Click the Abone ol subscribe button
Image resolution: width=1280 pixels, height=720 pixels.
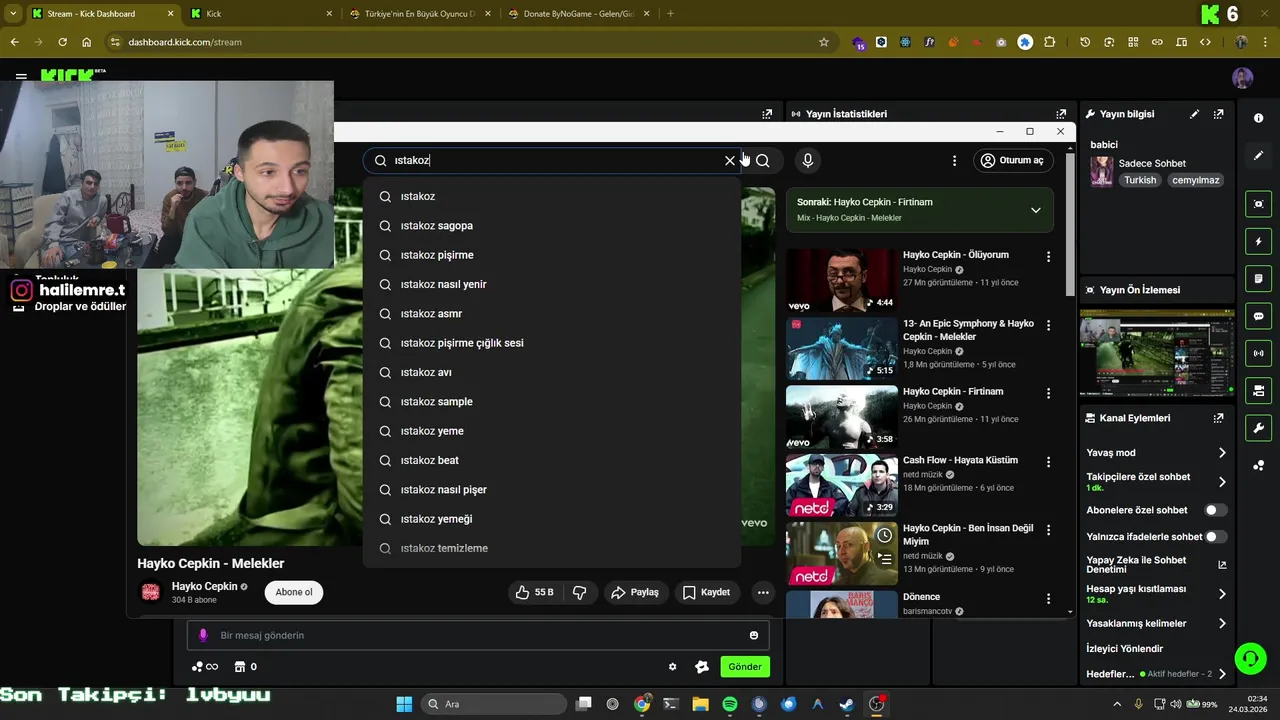(x=294, y=592)
